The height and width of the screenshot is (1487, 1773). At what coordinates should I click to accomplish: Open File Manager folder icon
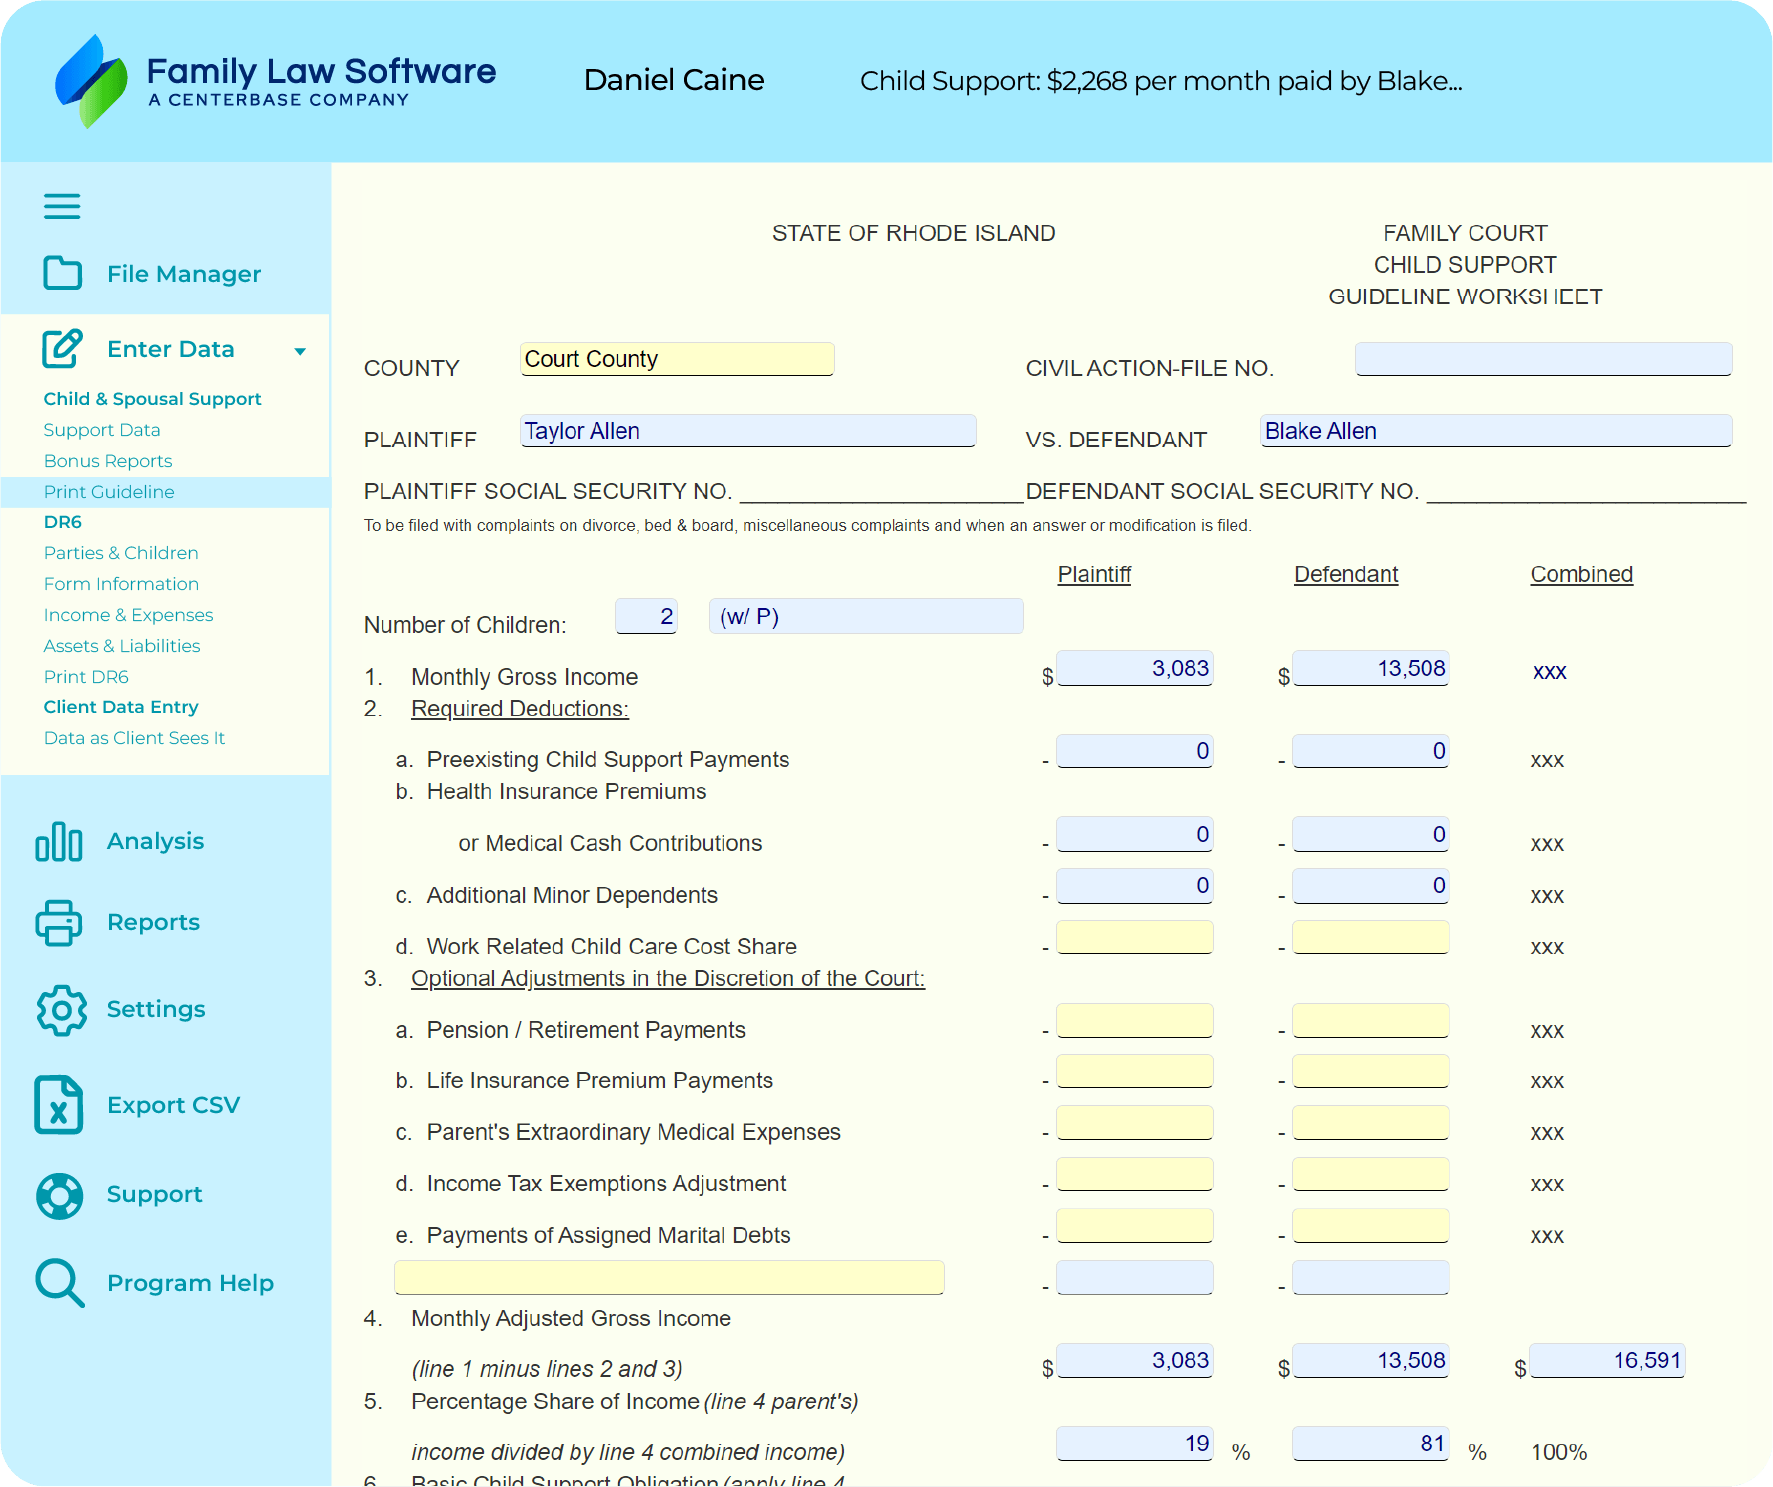[62, 273]
